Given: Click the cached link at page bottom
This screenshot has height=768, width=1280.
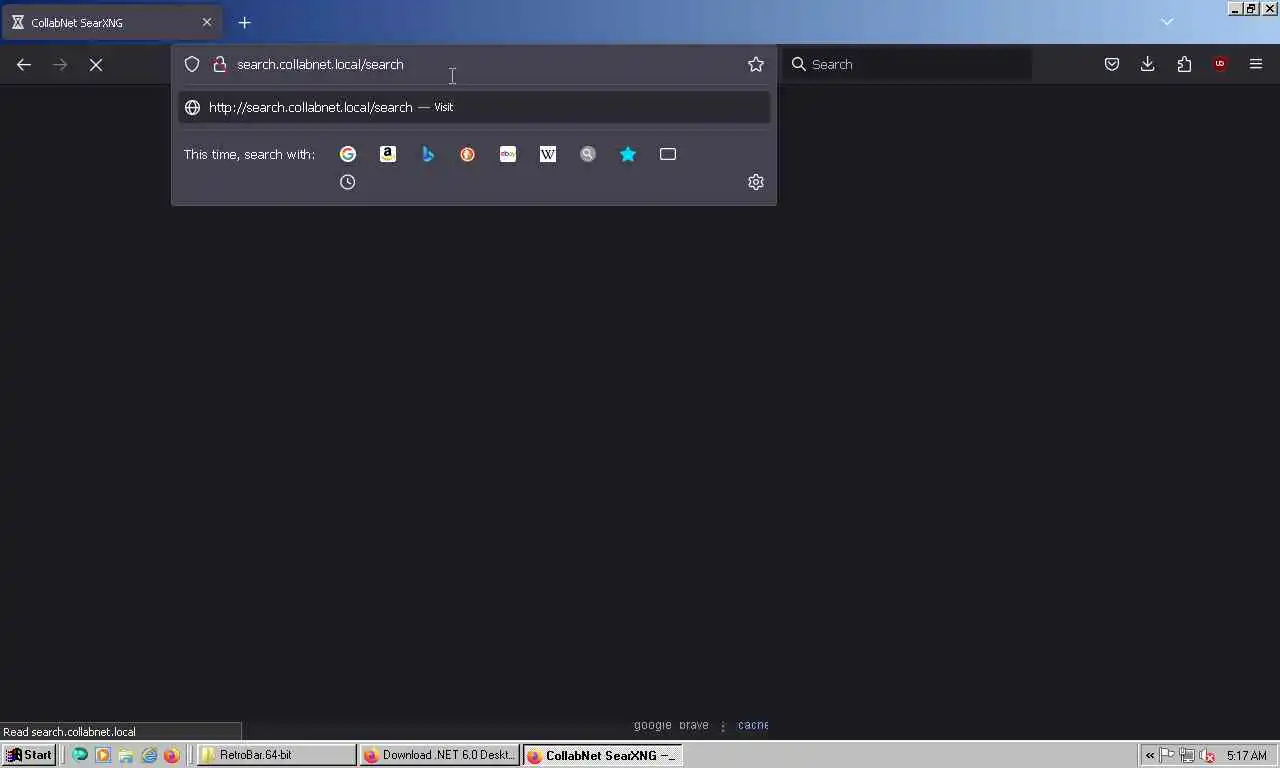Looking at the screenshot, I should pyautogui.click(x=753, y=725).
